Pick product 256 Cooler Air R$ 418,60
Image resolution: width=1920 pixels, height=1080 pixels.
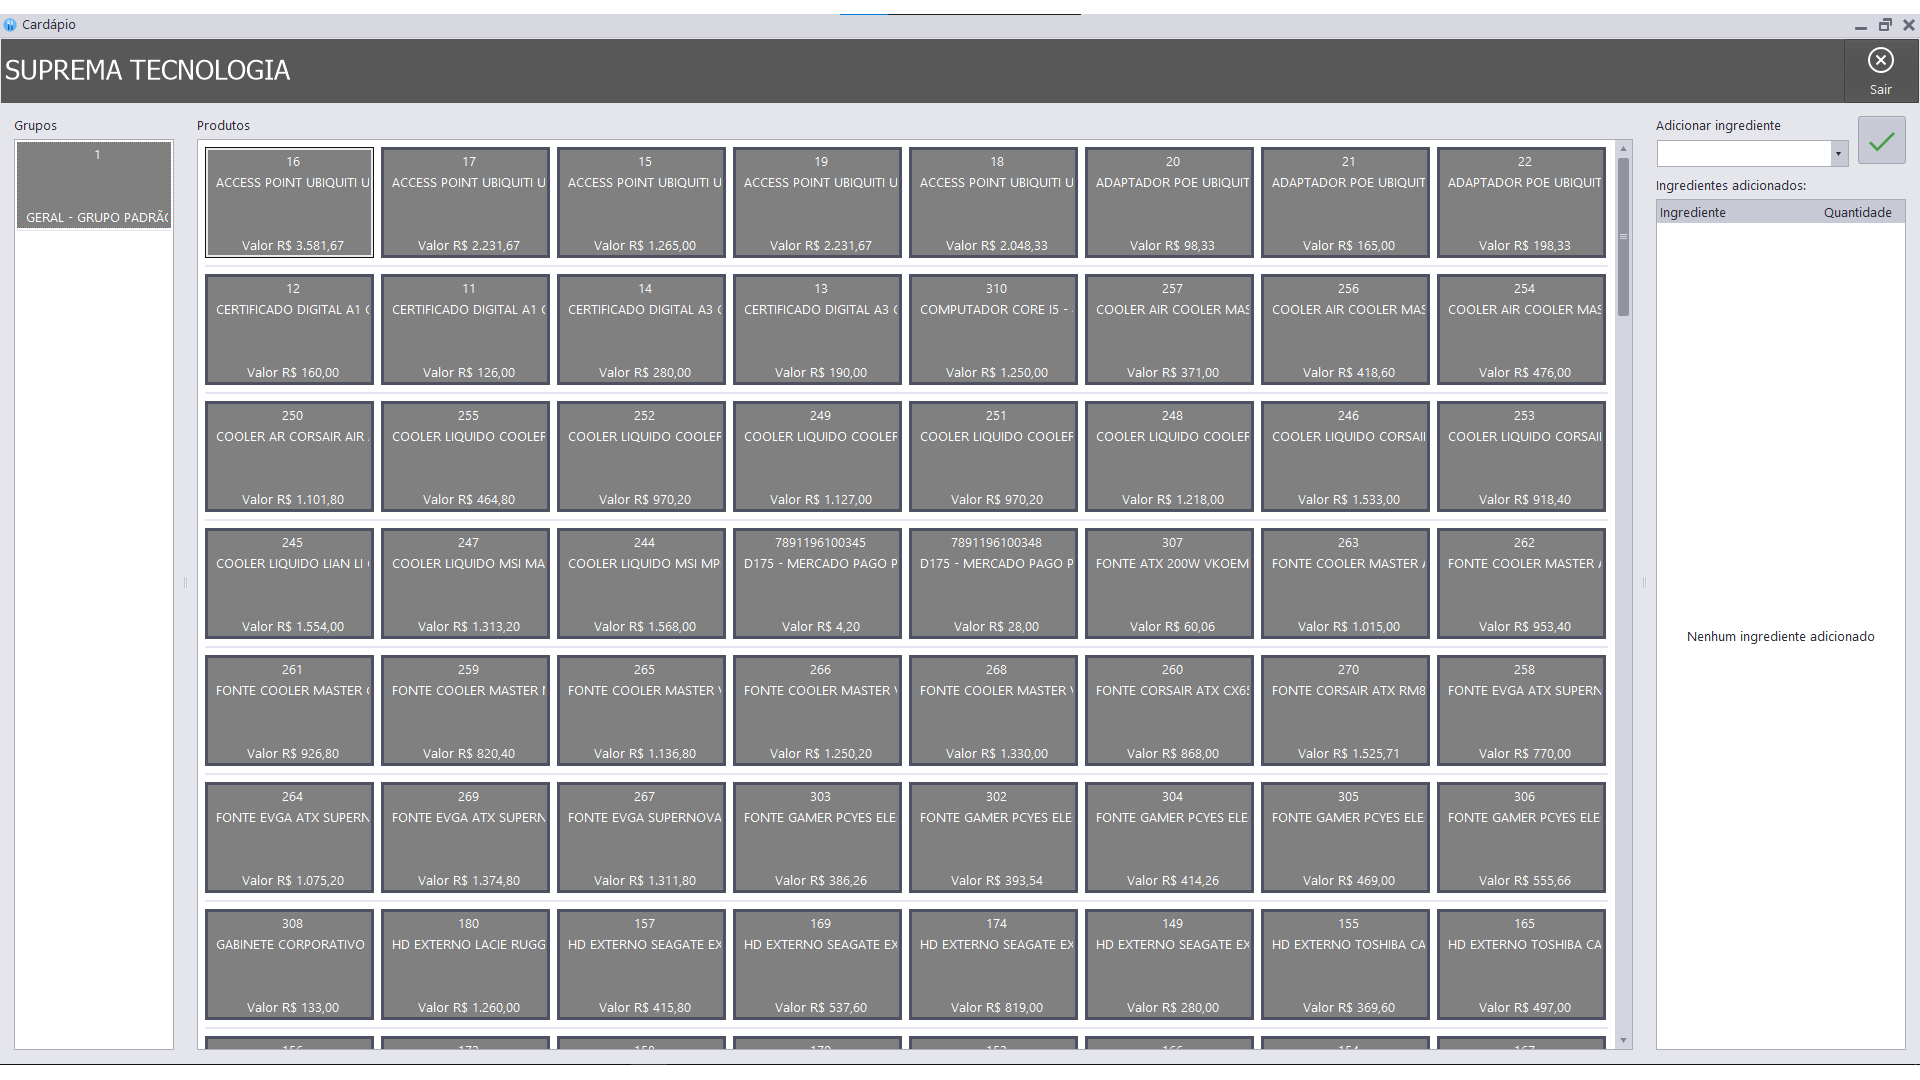click(x=1345, y=330)
